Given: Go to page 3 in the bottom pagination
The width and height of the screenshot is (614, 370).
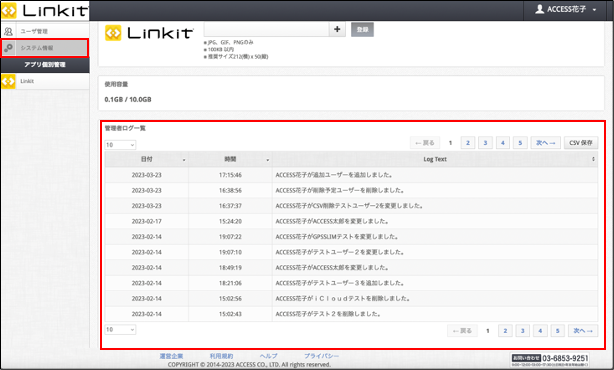Looking at the screenshot, I should point(522,331).
